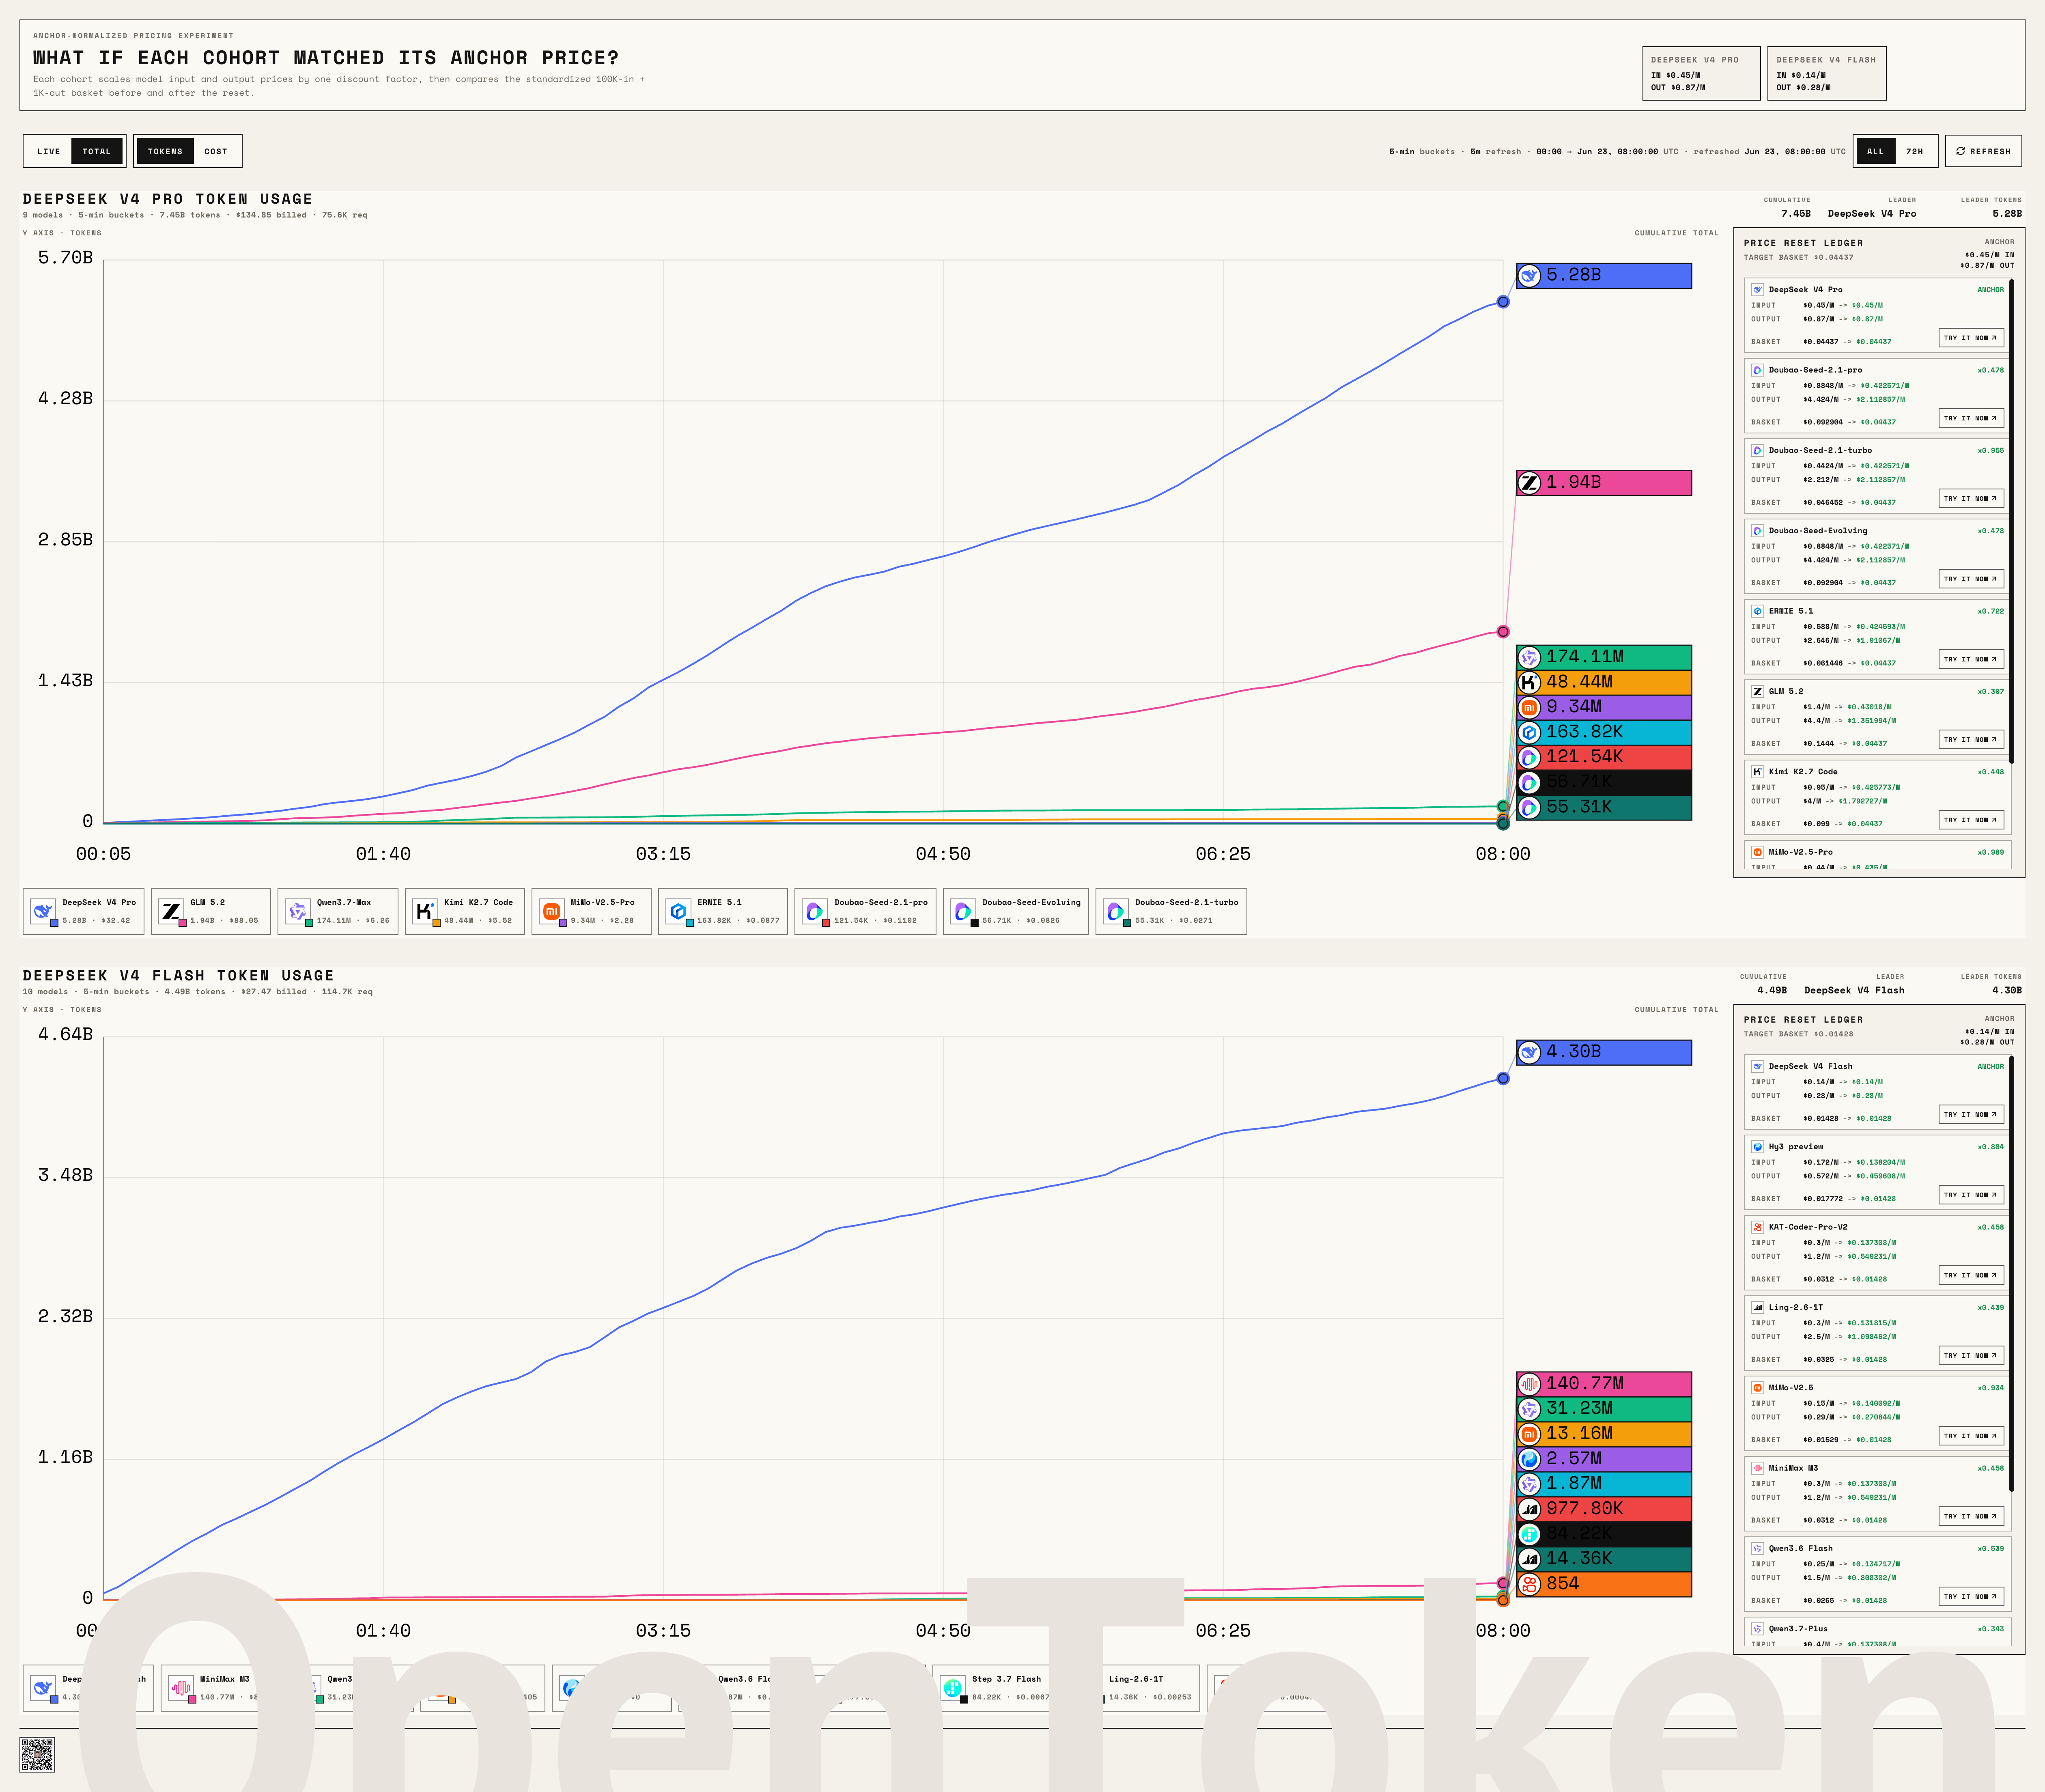Select the green 174.11M series label
The width and height of the screenshot is (2045, 1792).
(1604, 657)
